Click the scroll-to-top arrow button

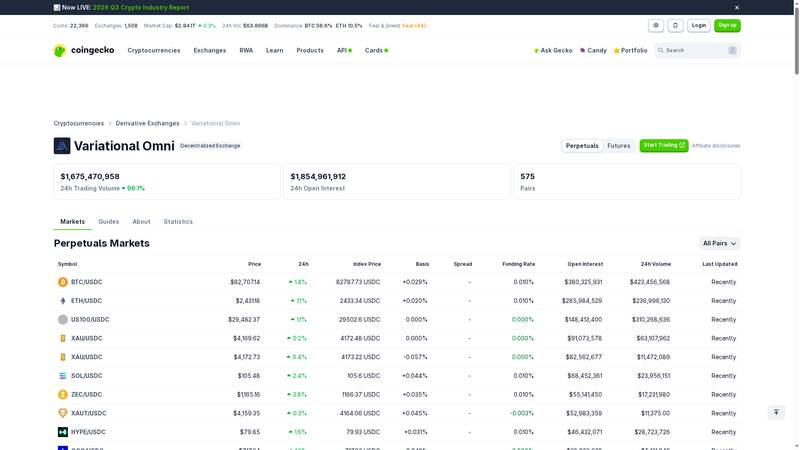pos(776,412)
